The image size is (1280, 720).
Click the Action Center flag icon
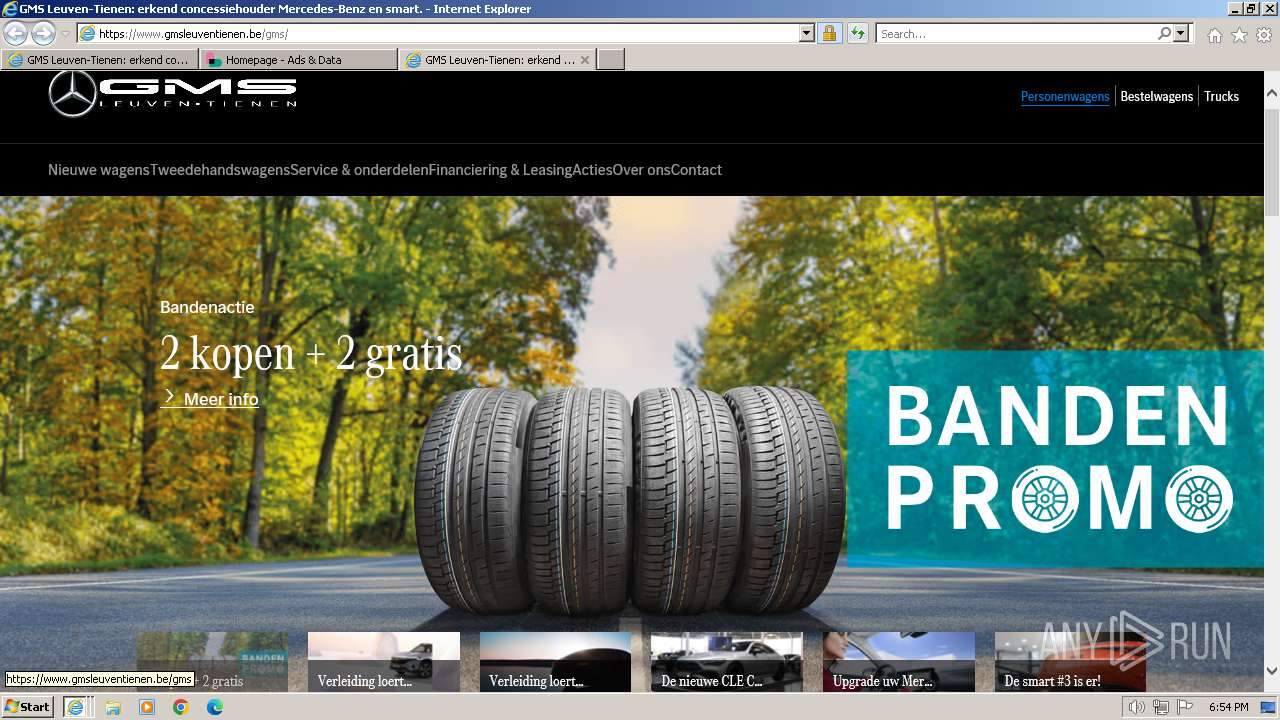(x=1185, y=707)
